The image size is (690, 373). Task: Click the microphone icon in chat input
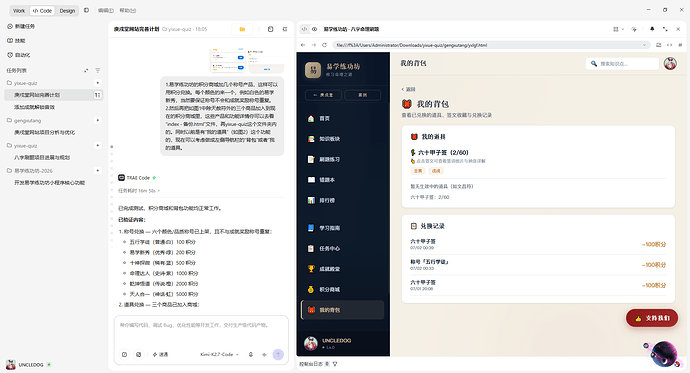point(251,355)
